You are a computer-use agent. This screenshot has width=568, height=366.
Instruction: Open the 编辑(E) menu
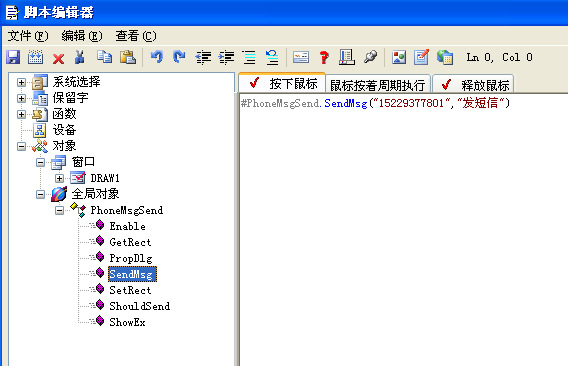[82, 36]
